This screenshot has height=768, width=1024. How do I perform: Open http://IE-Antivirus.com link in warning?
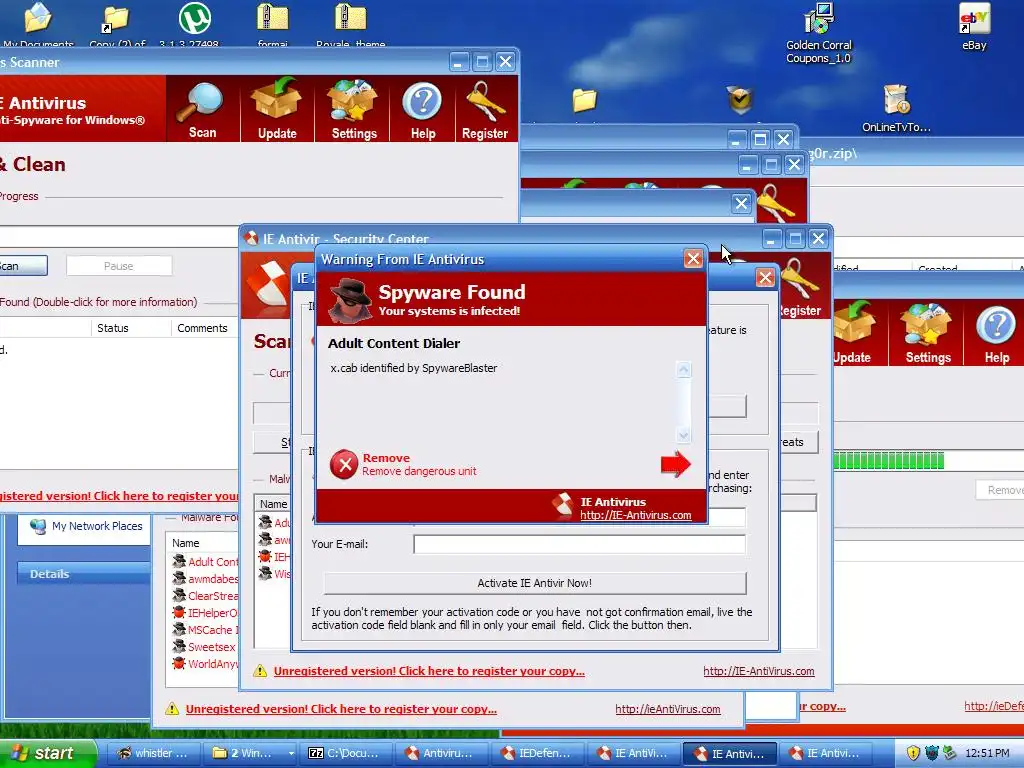635,515
